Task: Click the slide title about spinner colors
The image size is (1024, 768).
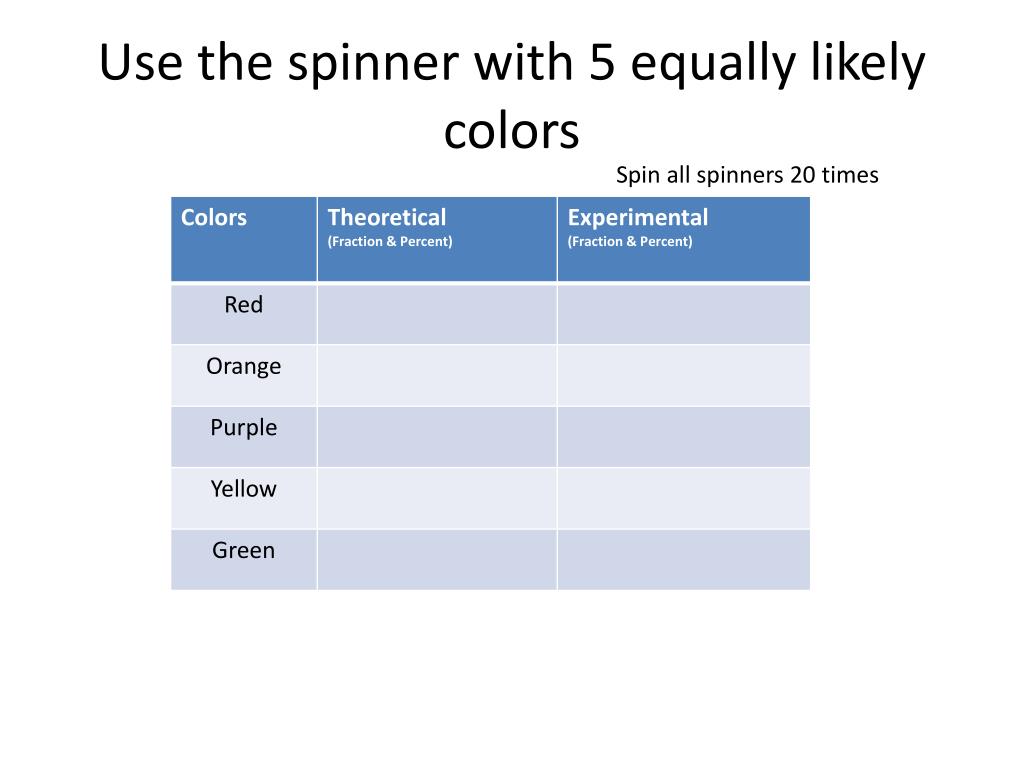Action: (512, 96)
